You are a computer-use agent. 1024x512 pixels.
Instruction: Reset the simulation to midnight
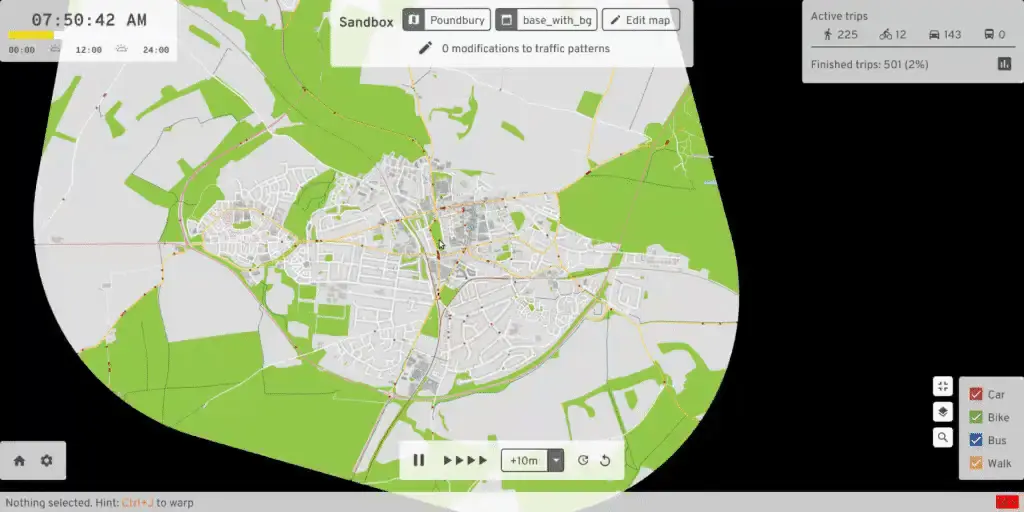click(x=605, y=460)
